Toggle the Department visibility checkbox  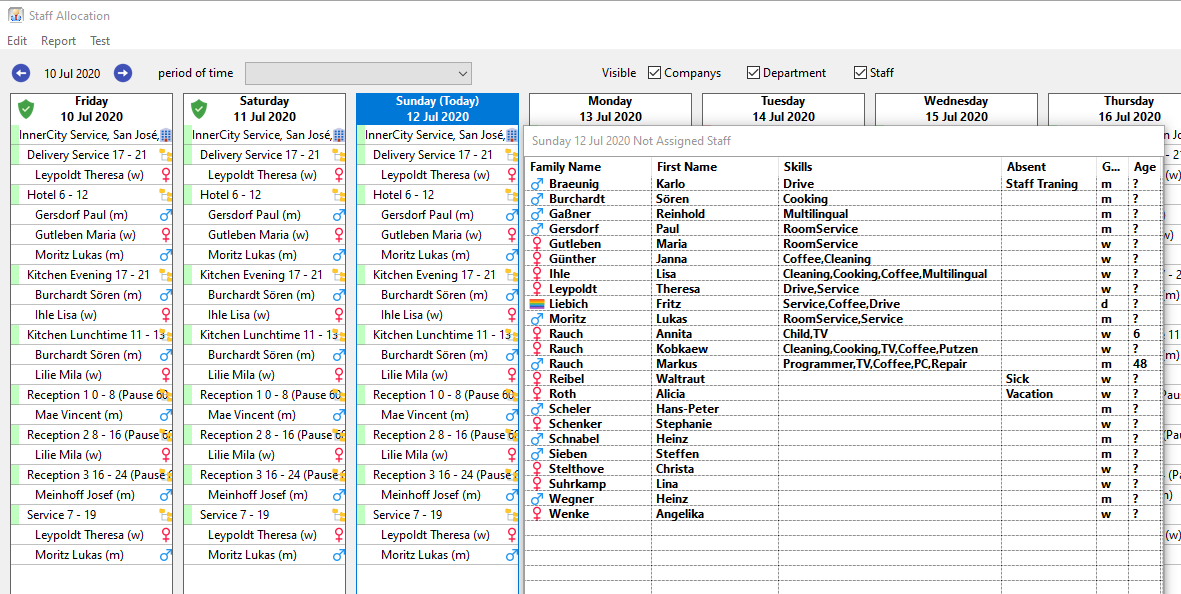[753, 73]
